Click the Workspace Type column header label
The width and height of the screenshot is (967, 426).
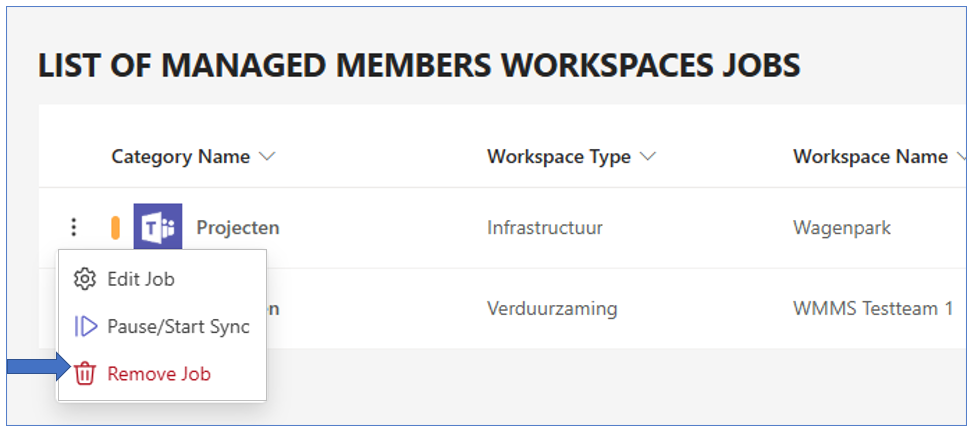point(559,157)
